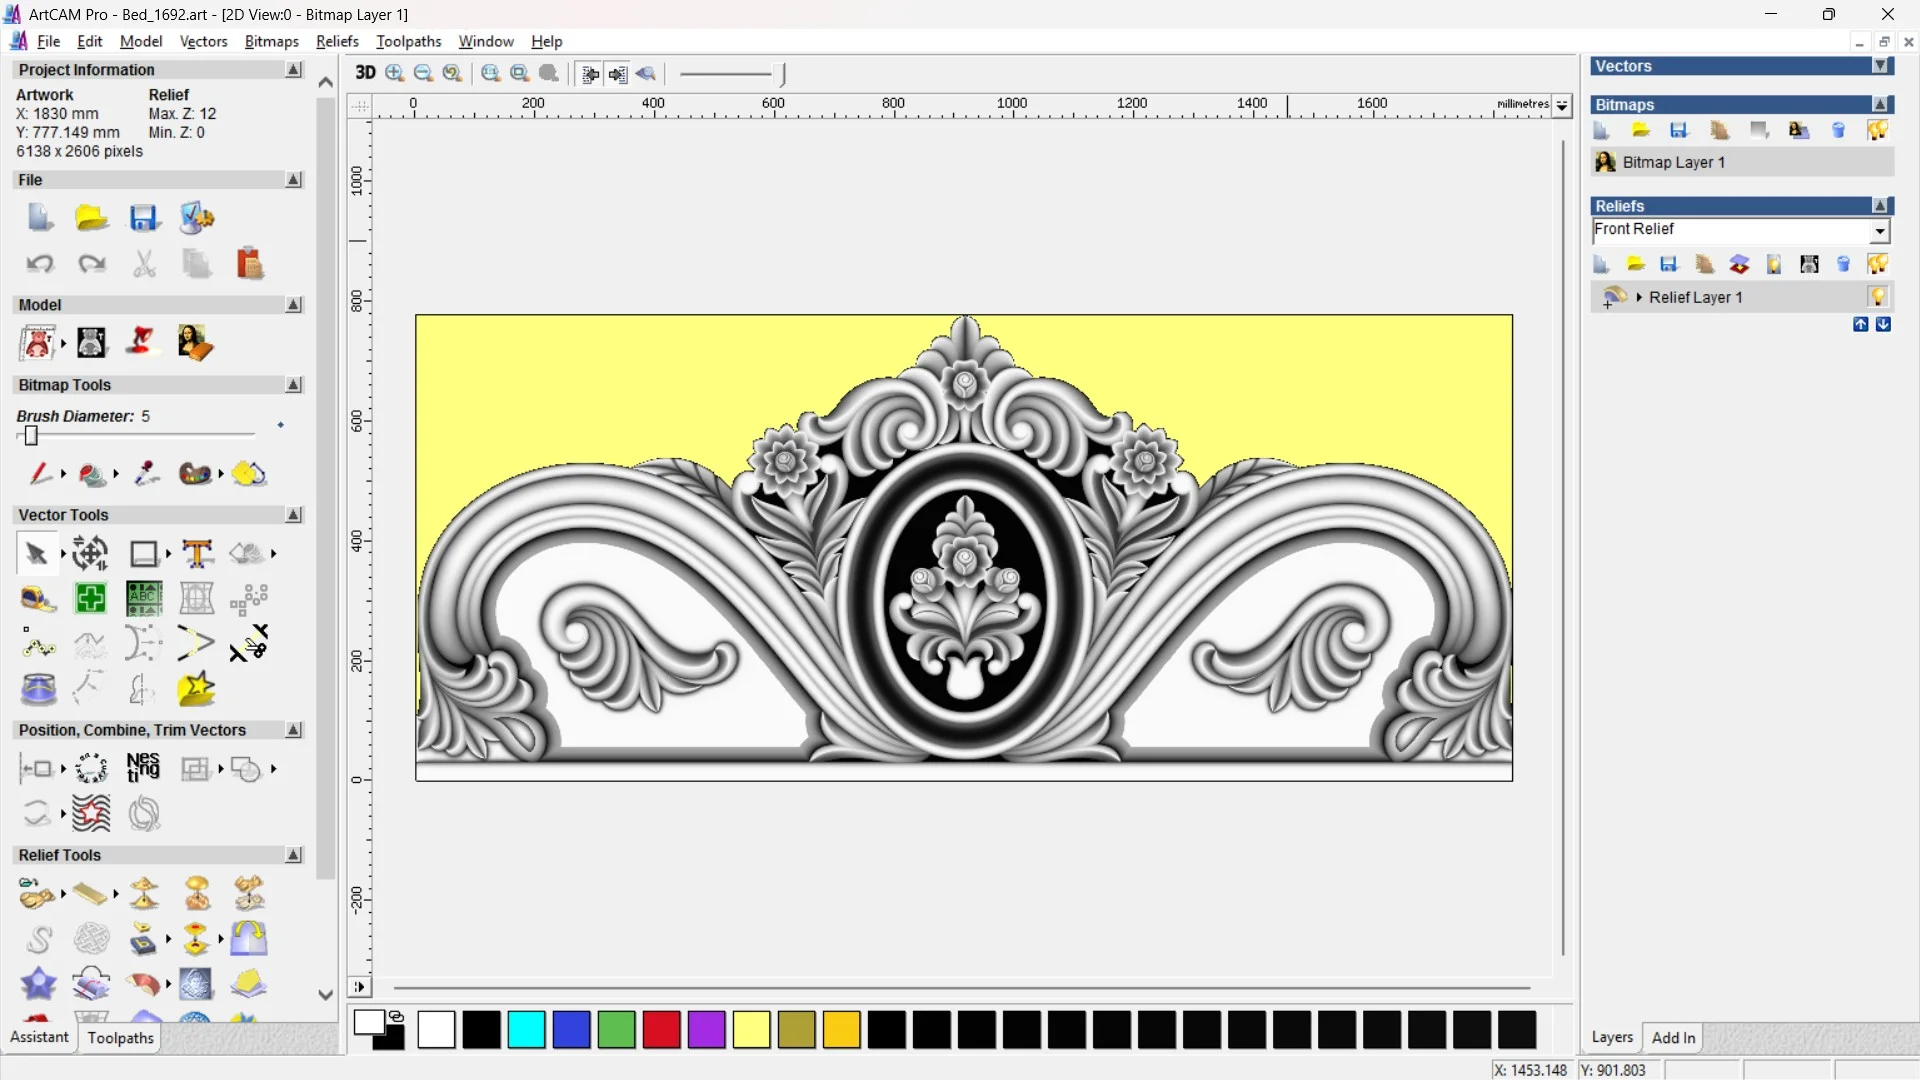Select the Node Editing tool
This screenshot has width=1920, height=1080.
point(39,645)
